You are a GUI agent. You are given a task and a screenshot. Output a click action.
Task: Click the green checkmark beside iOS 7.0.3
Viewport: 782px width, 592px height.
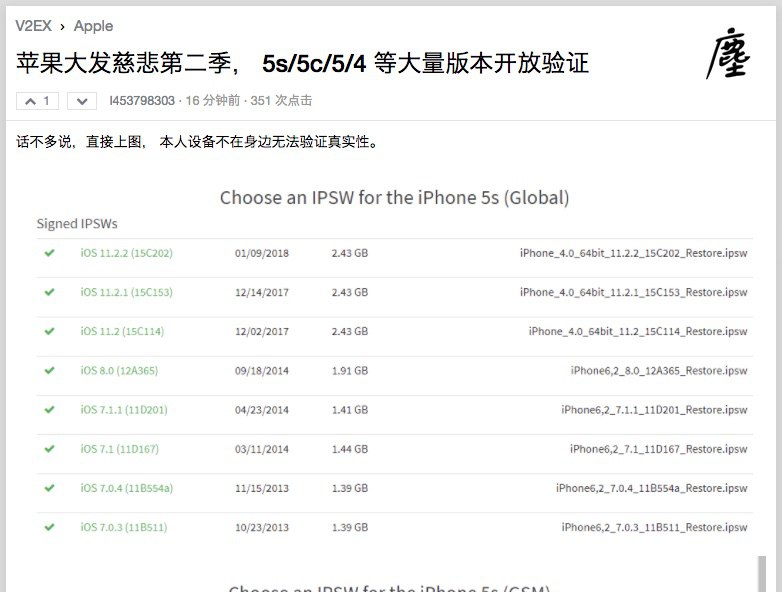[49, 527]
